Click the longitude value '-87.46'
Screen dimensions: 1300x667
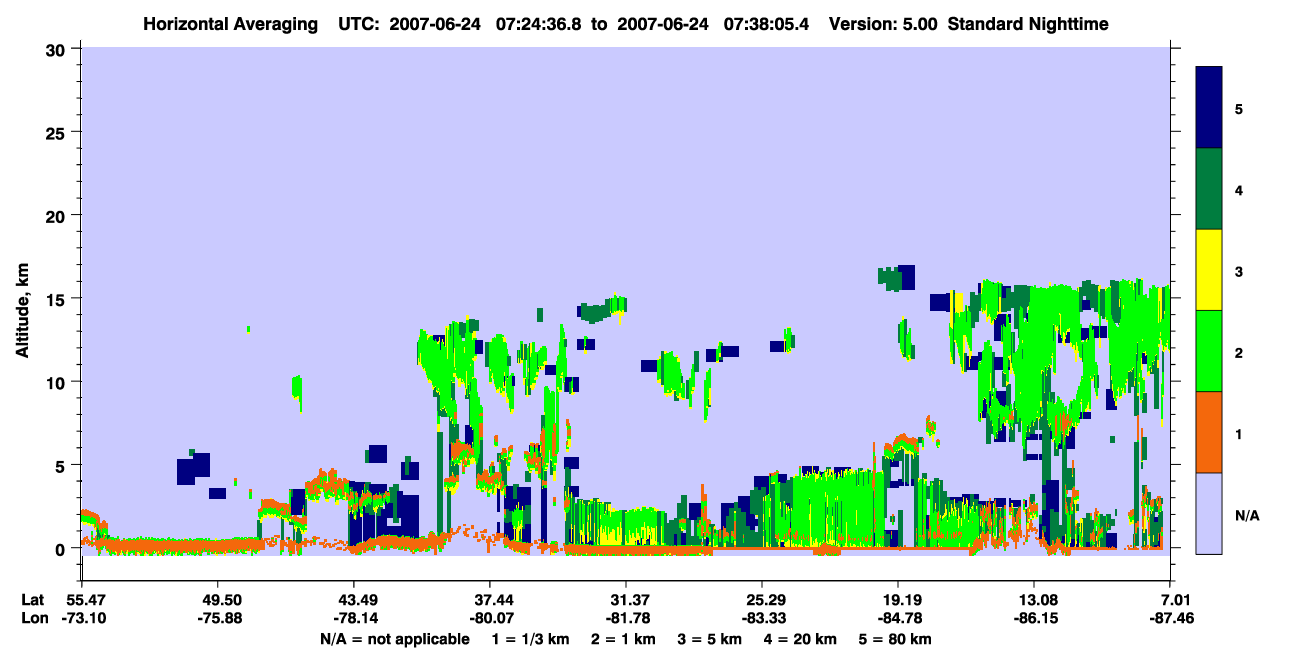(1170, 618)
